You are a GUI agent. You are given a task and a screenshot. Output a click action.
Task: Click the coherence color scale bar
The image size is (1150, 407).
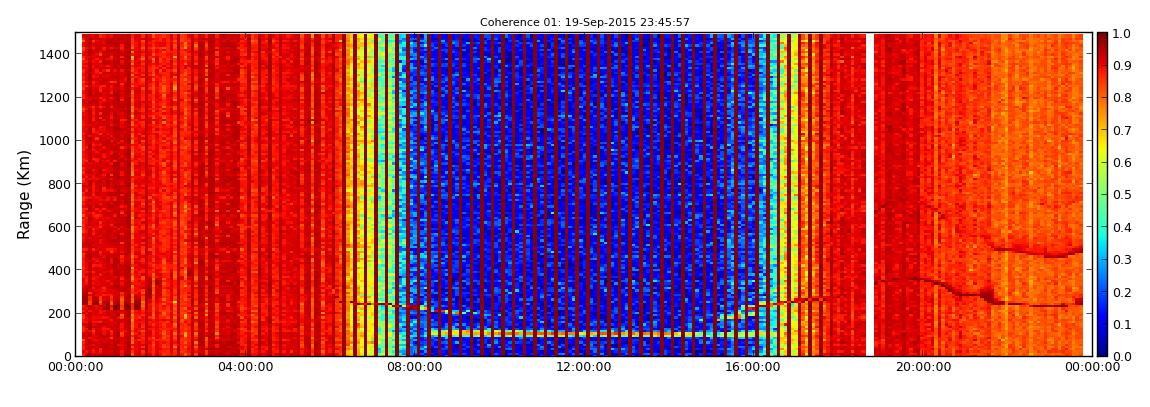(x=1102, y=194)
